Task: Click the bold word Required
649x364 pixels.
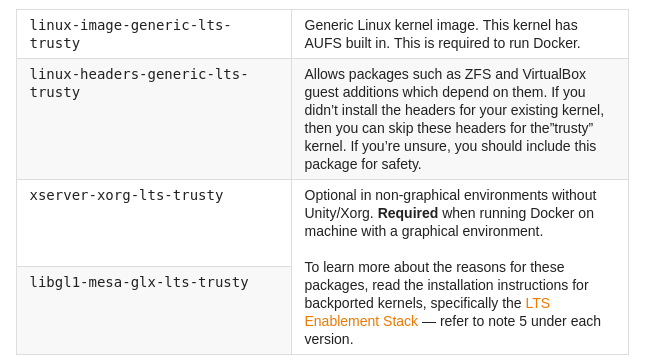Action: [x=408, y=213]
